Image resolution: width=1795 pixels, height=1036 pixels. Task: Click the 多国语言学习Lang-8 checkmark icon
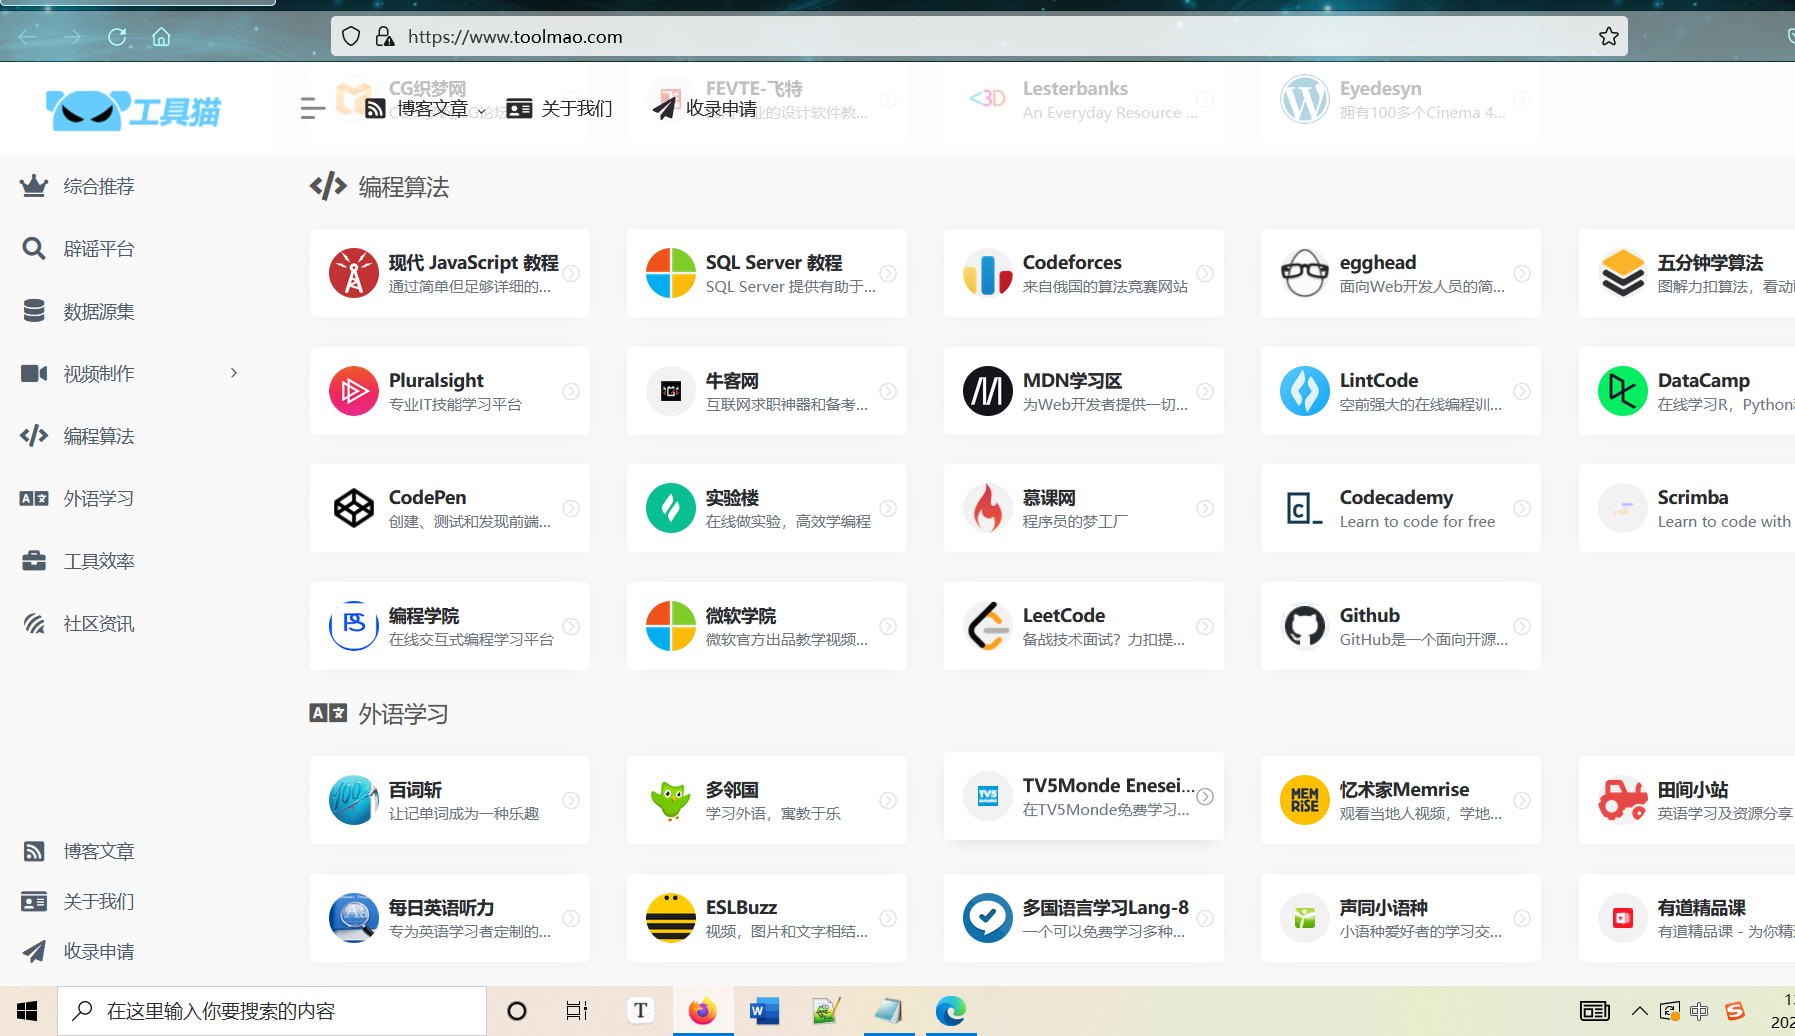[x=988, y=918]
